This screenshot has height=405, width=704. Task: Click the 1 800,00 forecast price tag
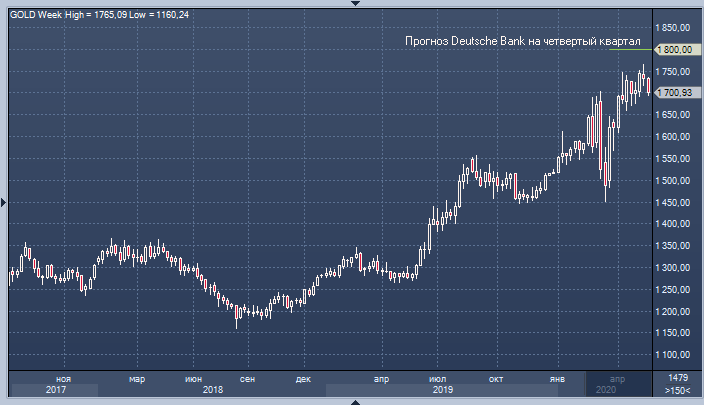click(x=675, y=49)
